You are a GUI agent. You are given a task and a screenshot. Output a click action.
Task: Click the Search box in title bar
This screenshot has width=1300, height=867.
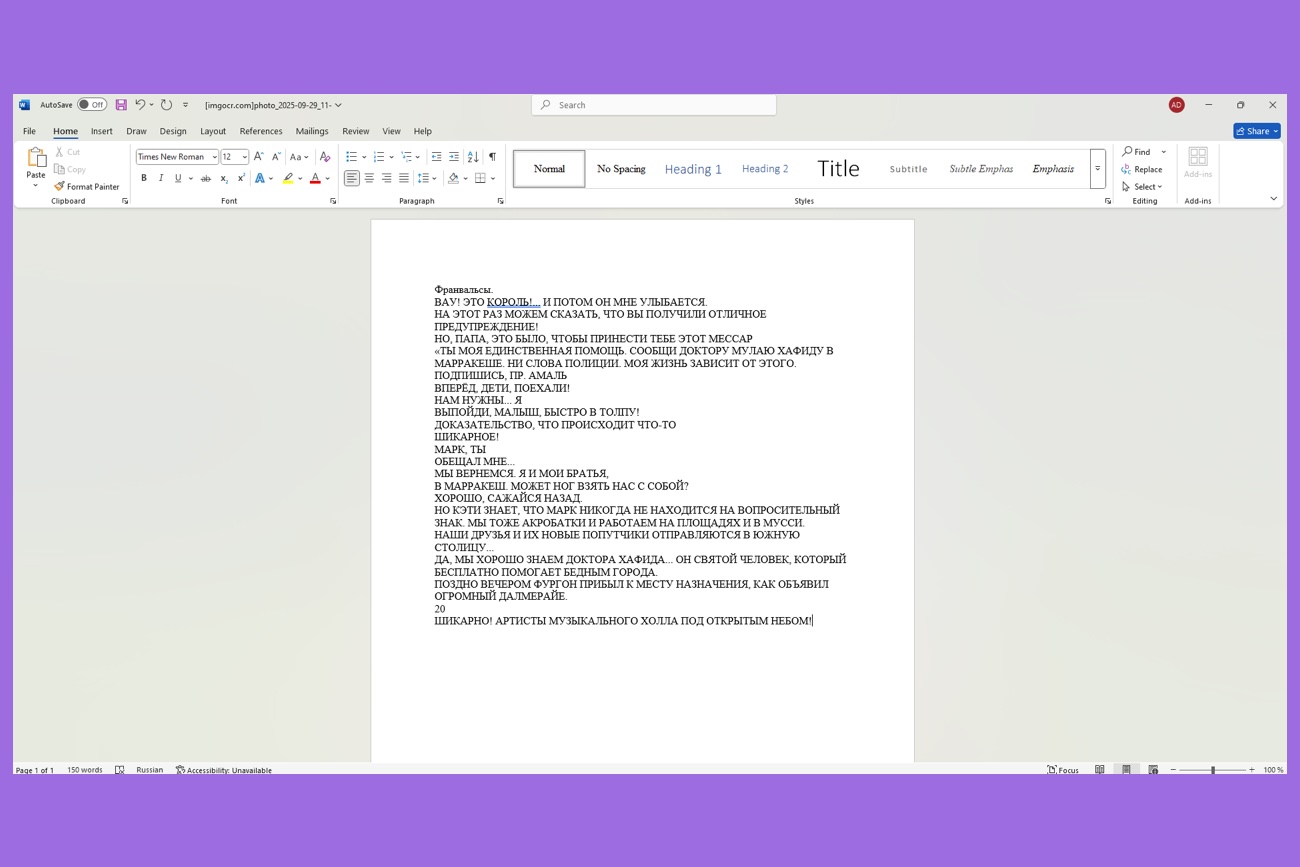coord(654,105)
